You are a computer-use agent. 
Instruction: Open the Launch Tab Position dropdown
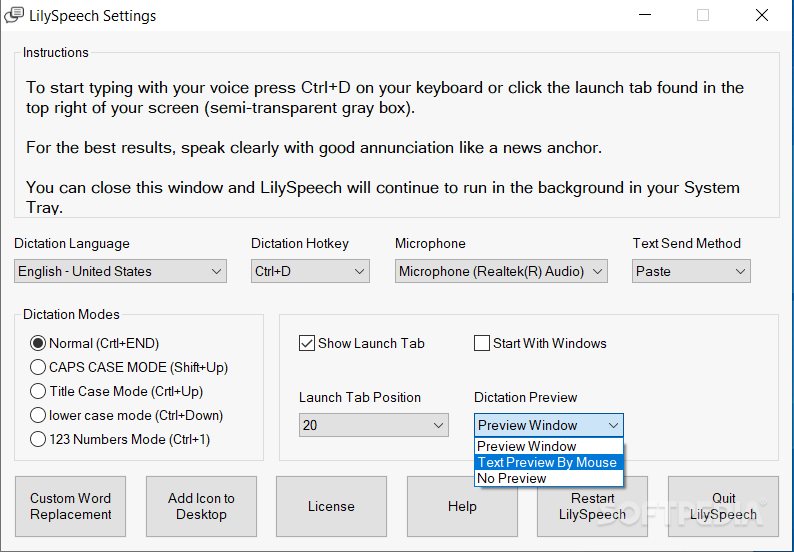tap(374, 425)
